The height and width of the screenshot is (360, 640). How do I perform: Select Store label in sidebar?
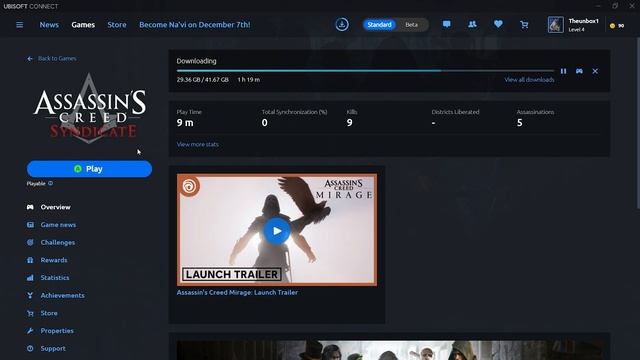tap(49, 313)
